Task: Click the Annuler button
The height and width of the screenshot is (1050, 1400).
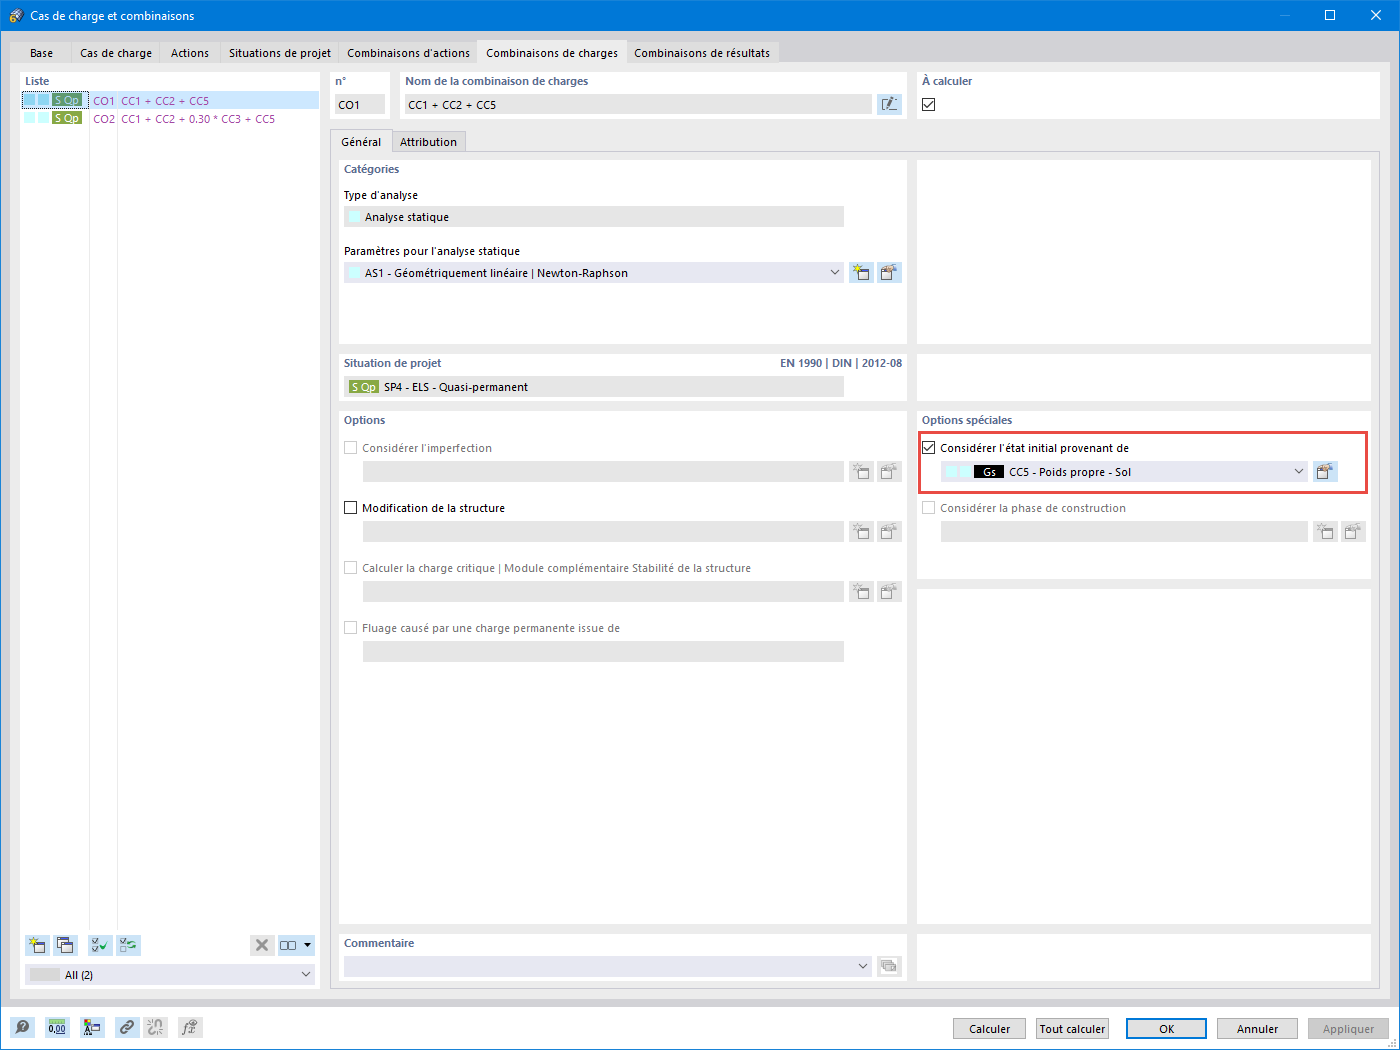Action: (x=1257, y=1028)
